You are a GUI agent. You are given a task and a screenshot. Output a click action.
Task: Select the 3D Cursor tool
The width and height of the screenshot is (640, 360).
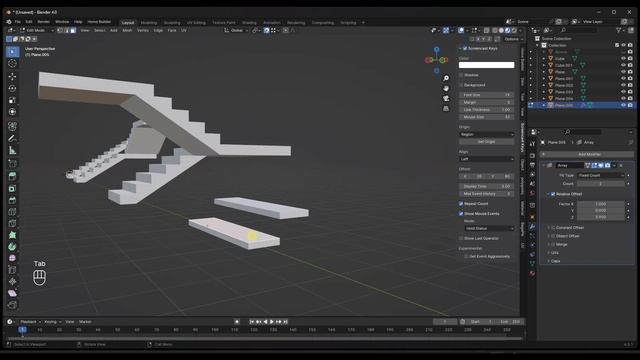(x=12, y=64)
